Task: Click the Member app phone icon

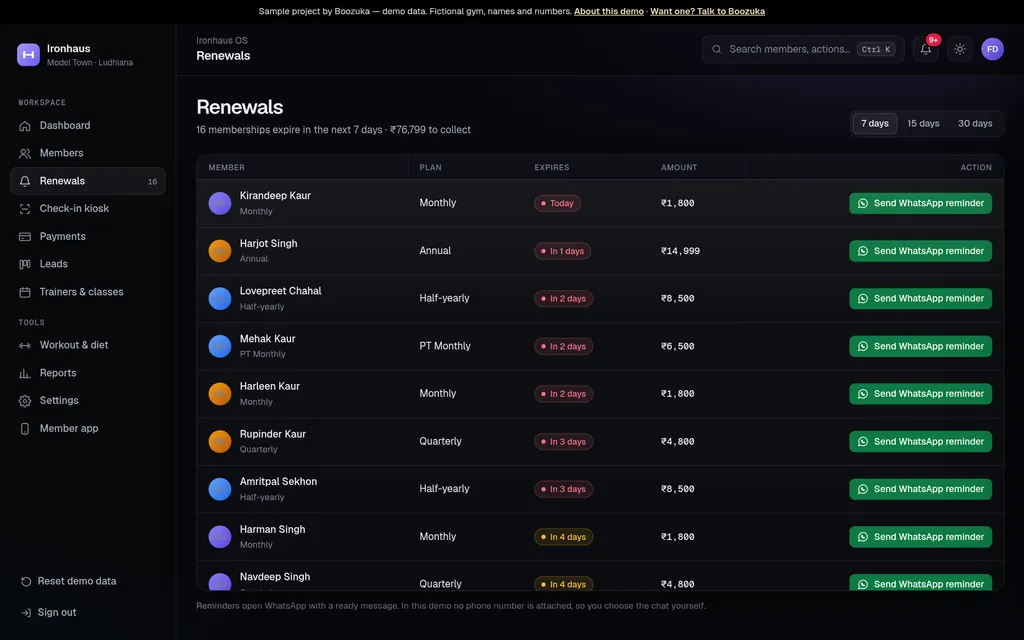Action: point(25,428)
